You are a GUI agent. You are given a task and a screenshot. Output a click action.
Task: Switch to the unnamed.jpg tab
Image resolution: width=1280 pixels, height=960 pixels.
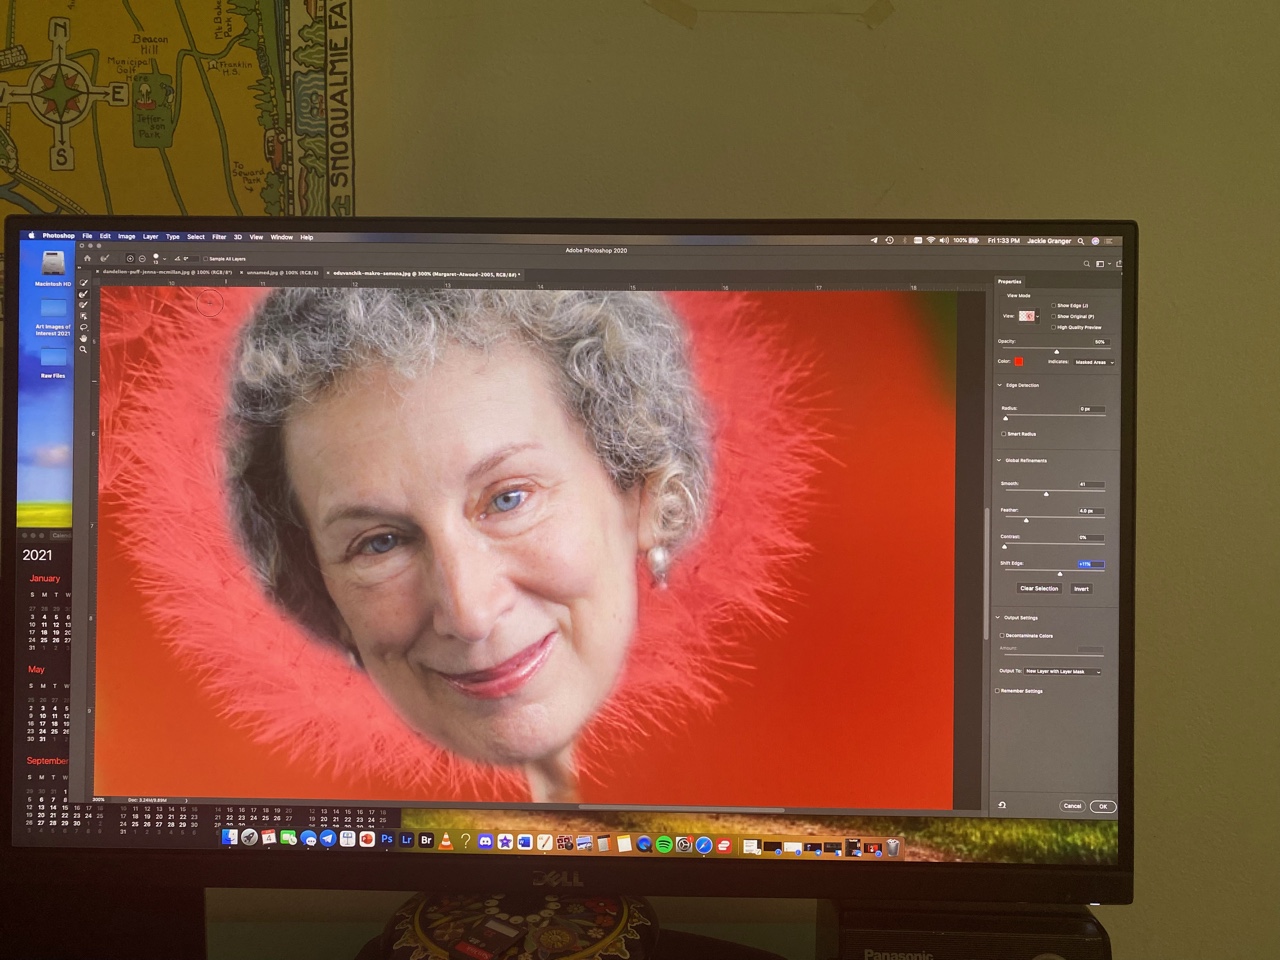coord(283,272)
